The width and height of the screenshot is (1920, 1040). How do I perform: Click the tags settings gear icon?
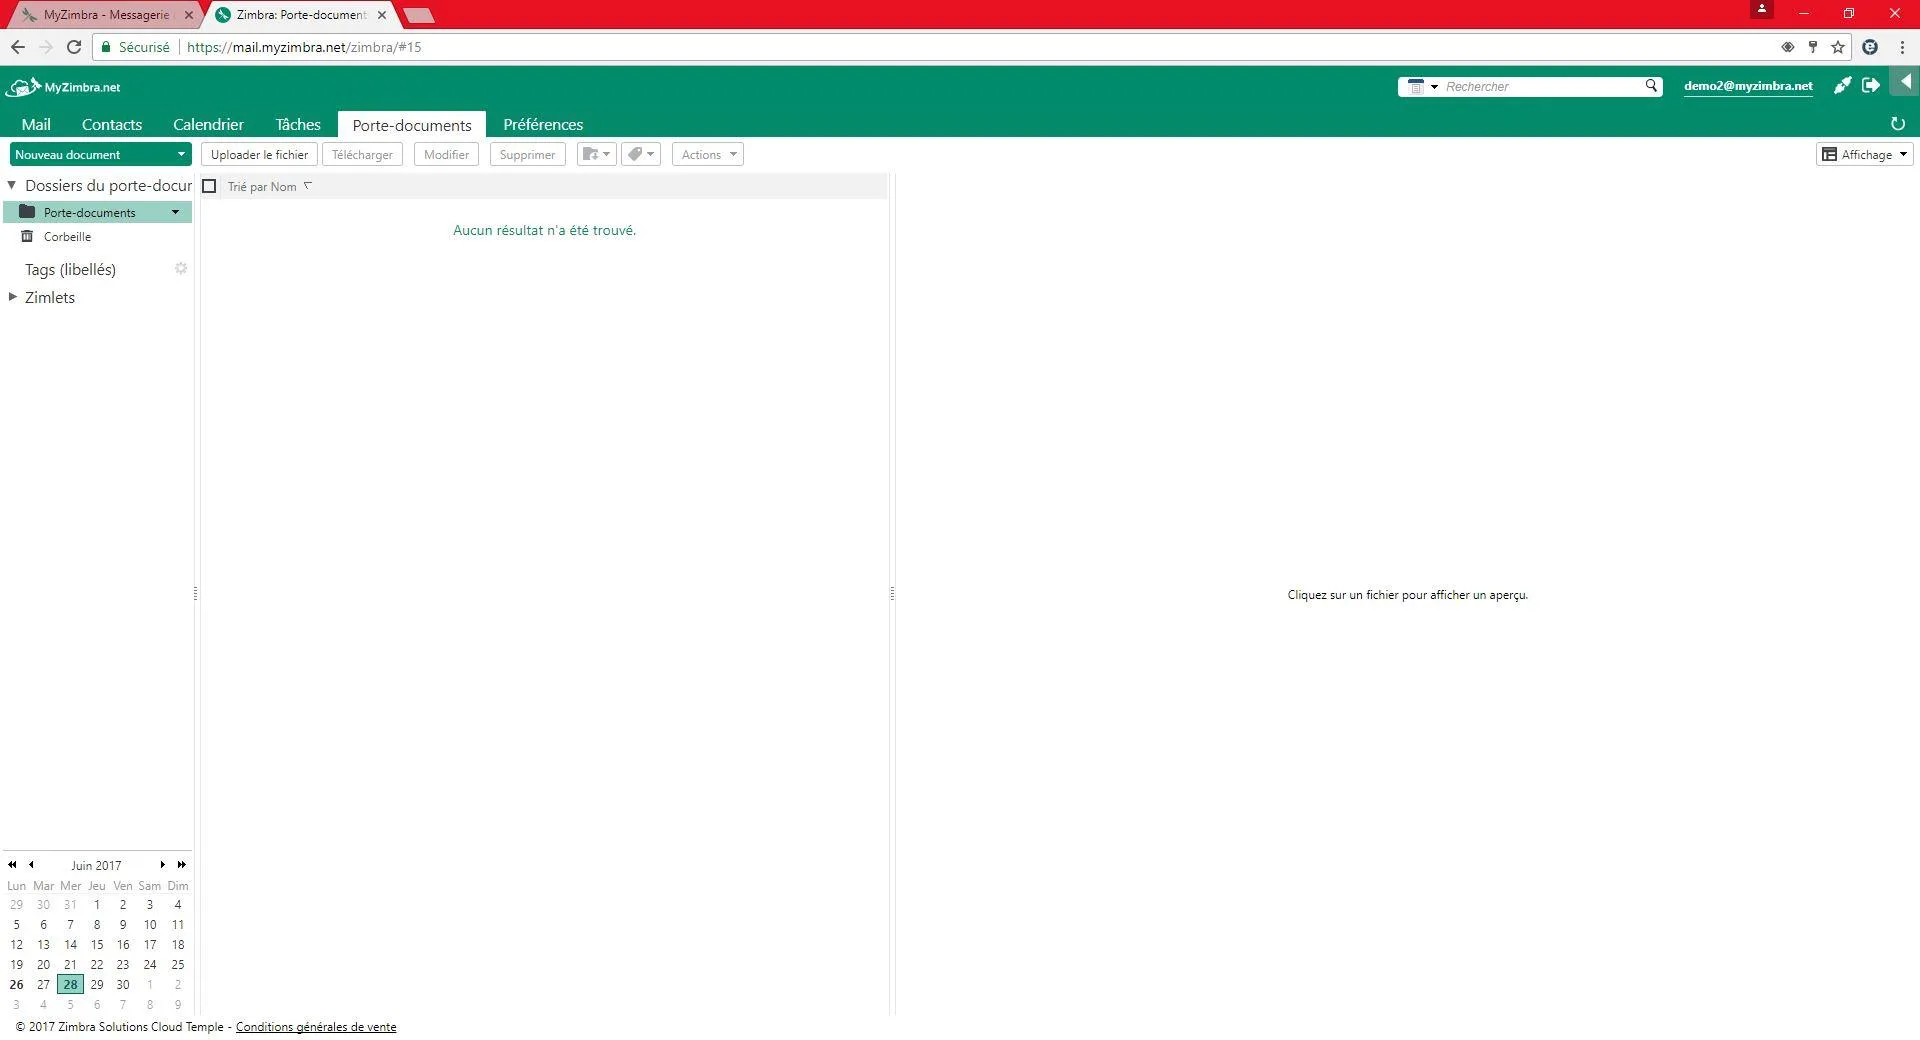(181, 269)
